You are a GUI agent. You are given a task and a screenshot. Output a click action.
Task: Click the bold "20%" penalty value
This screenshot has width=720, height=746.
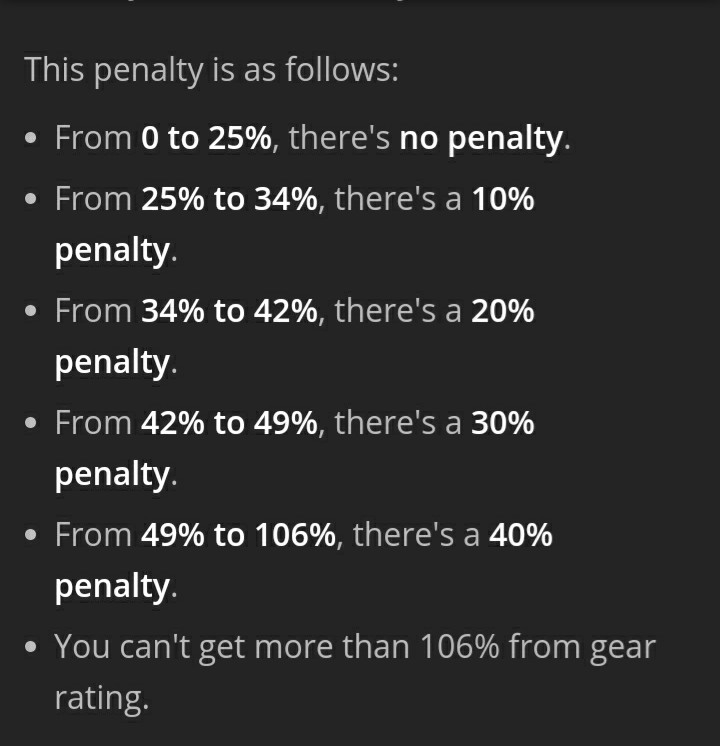click(503, 312)
